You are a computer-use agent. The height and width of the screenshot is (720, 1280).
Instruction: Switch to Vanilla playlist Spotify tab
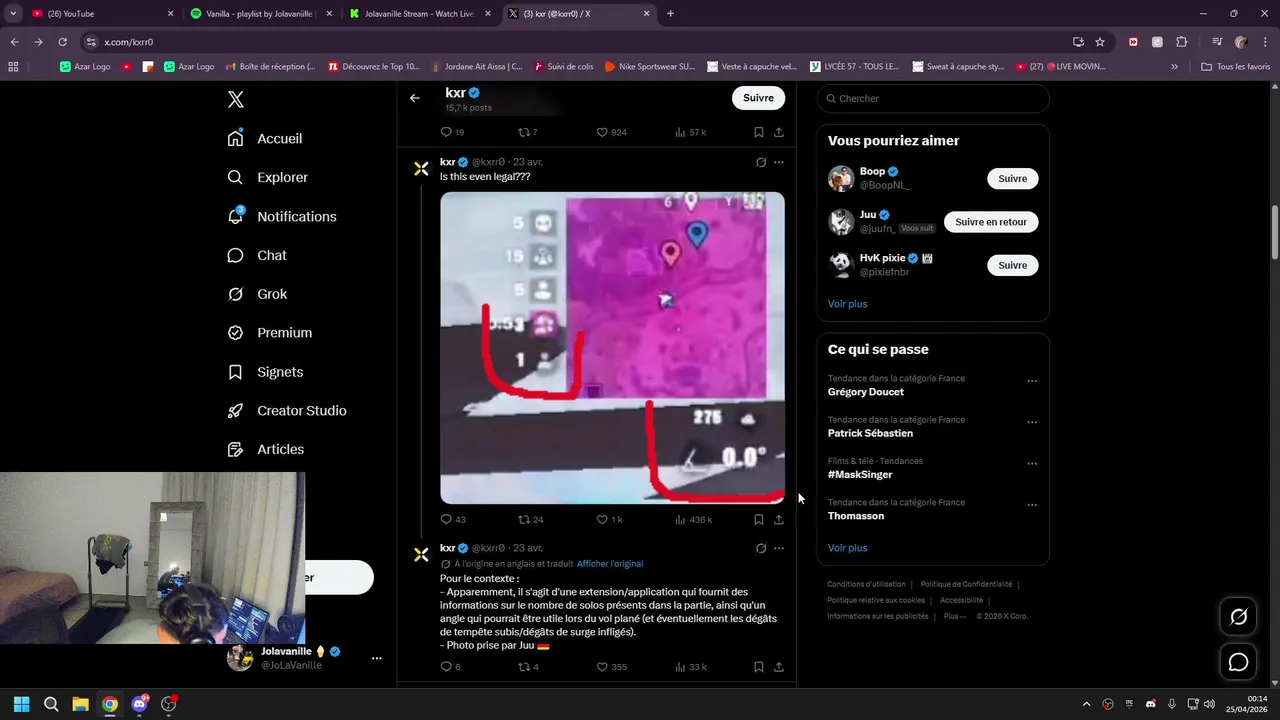click(x=262, y=14)
